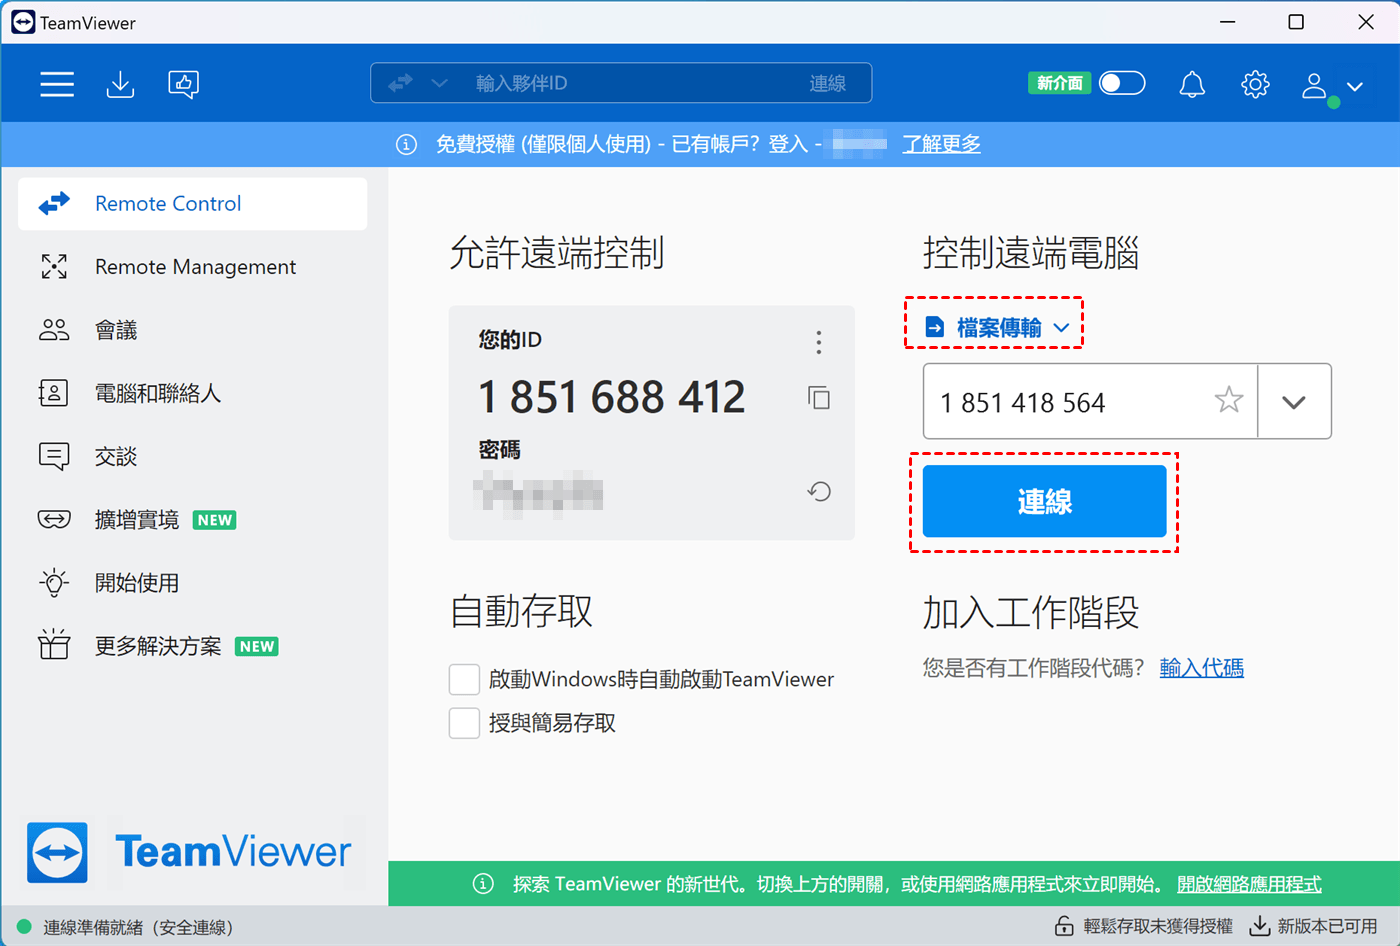This screenshot has height=946, width=1400.
Task: Click the download icon in the header
Action: tap(120, 84)
